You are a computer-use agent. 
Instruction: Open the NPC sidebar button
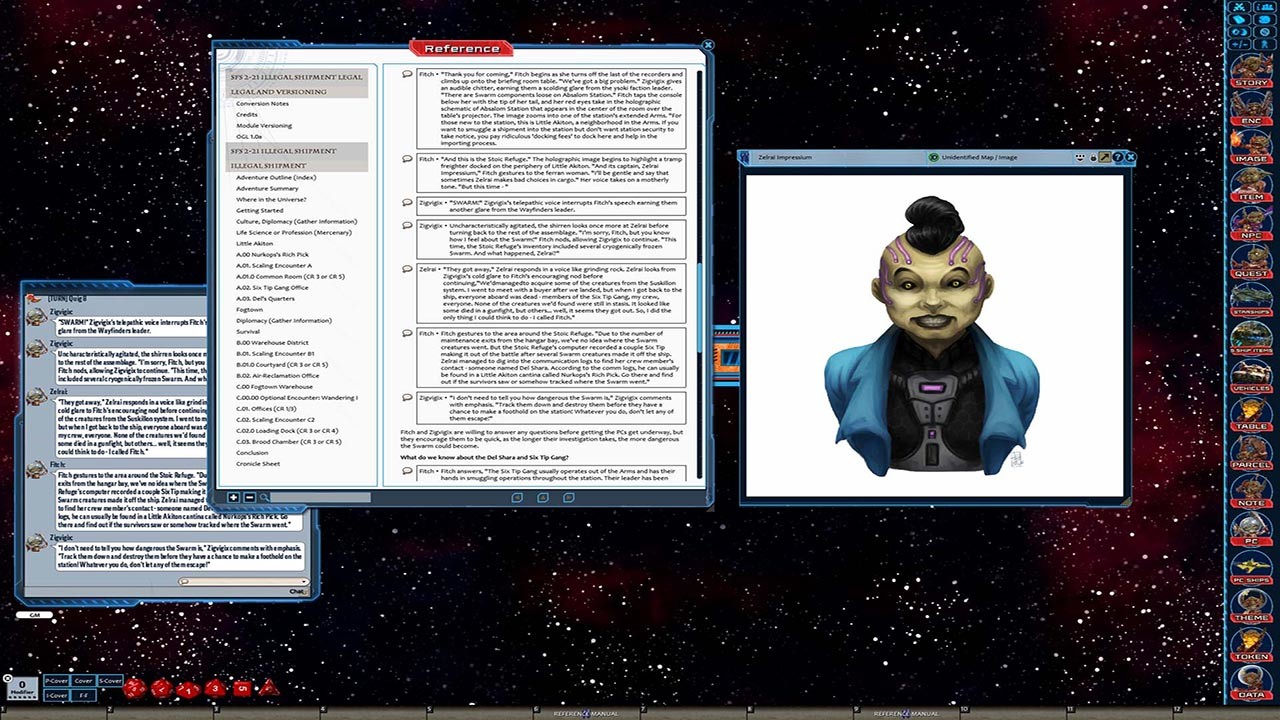tap(1251, 223)
